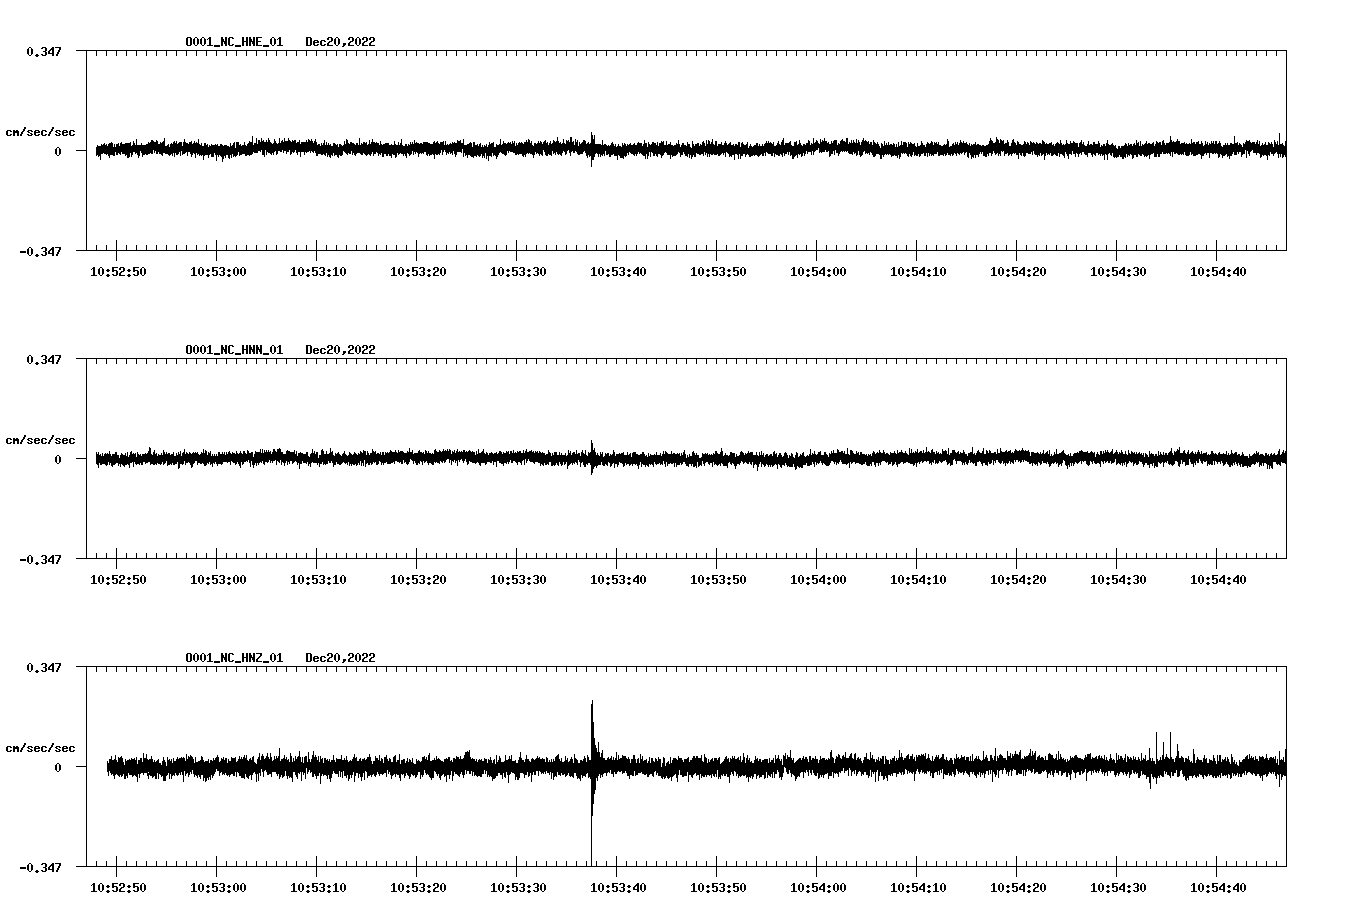Select the O001_NC_HNE_01 channel label
Screen dimensions: 1358x924
[233, 41]
